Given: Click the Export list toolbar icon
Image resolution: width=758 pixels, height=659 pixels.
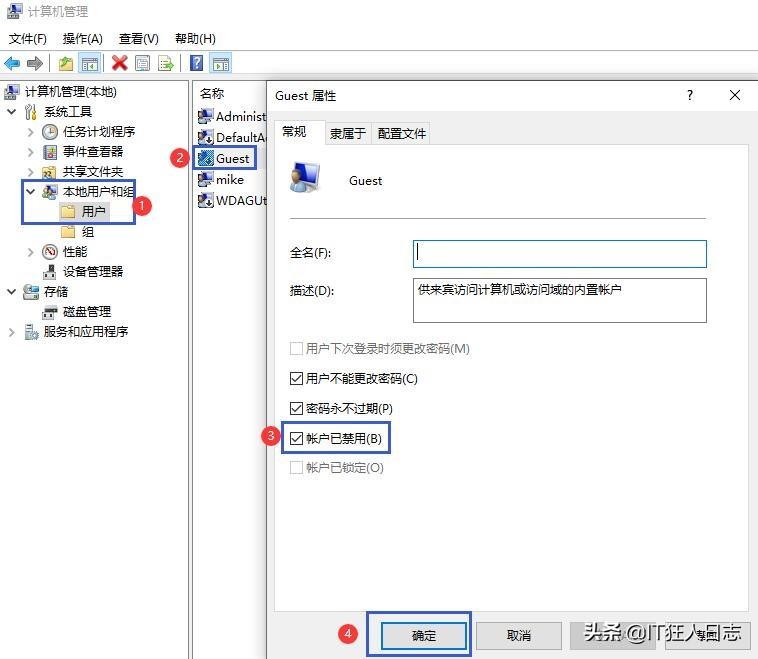Looking at the screenshot, I should pos(165,63).
